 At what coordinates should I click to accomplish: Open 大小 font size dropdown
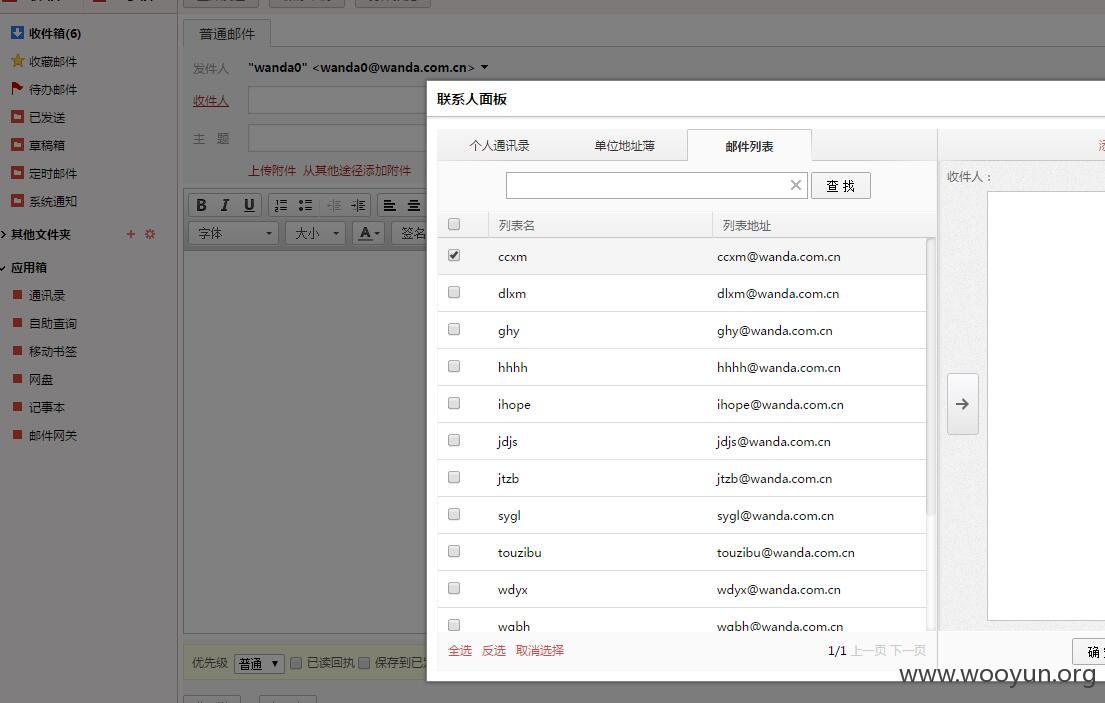point(316,233)
